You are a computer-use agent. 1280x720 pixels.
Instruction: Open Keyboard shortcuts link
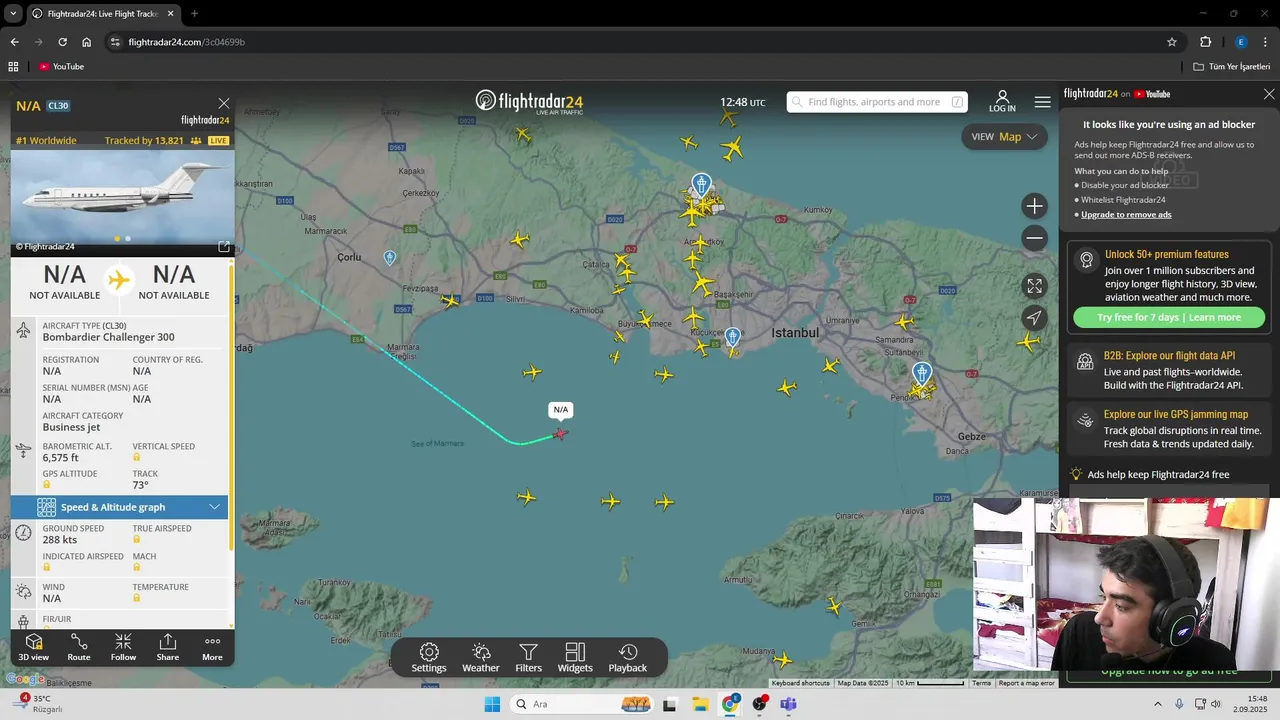click(800, 683)
